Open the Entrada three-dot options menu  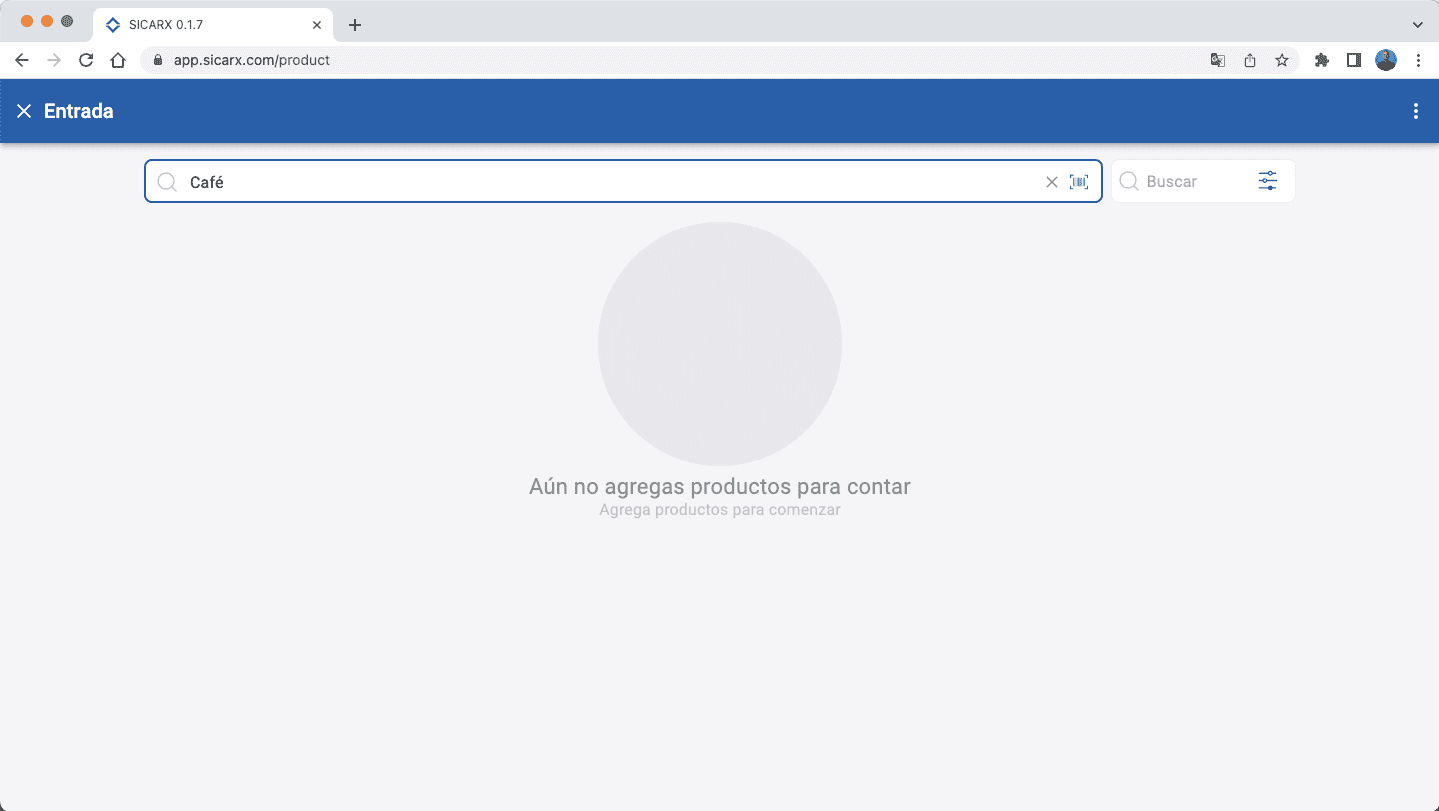coord(1415,111)
